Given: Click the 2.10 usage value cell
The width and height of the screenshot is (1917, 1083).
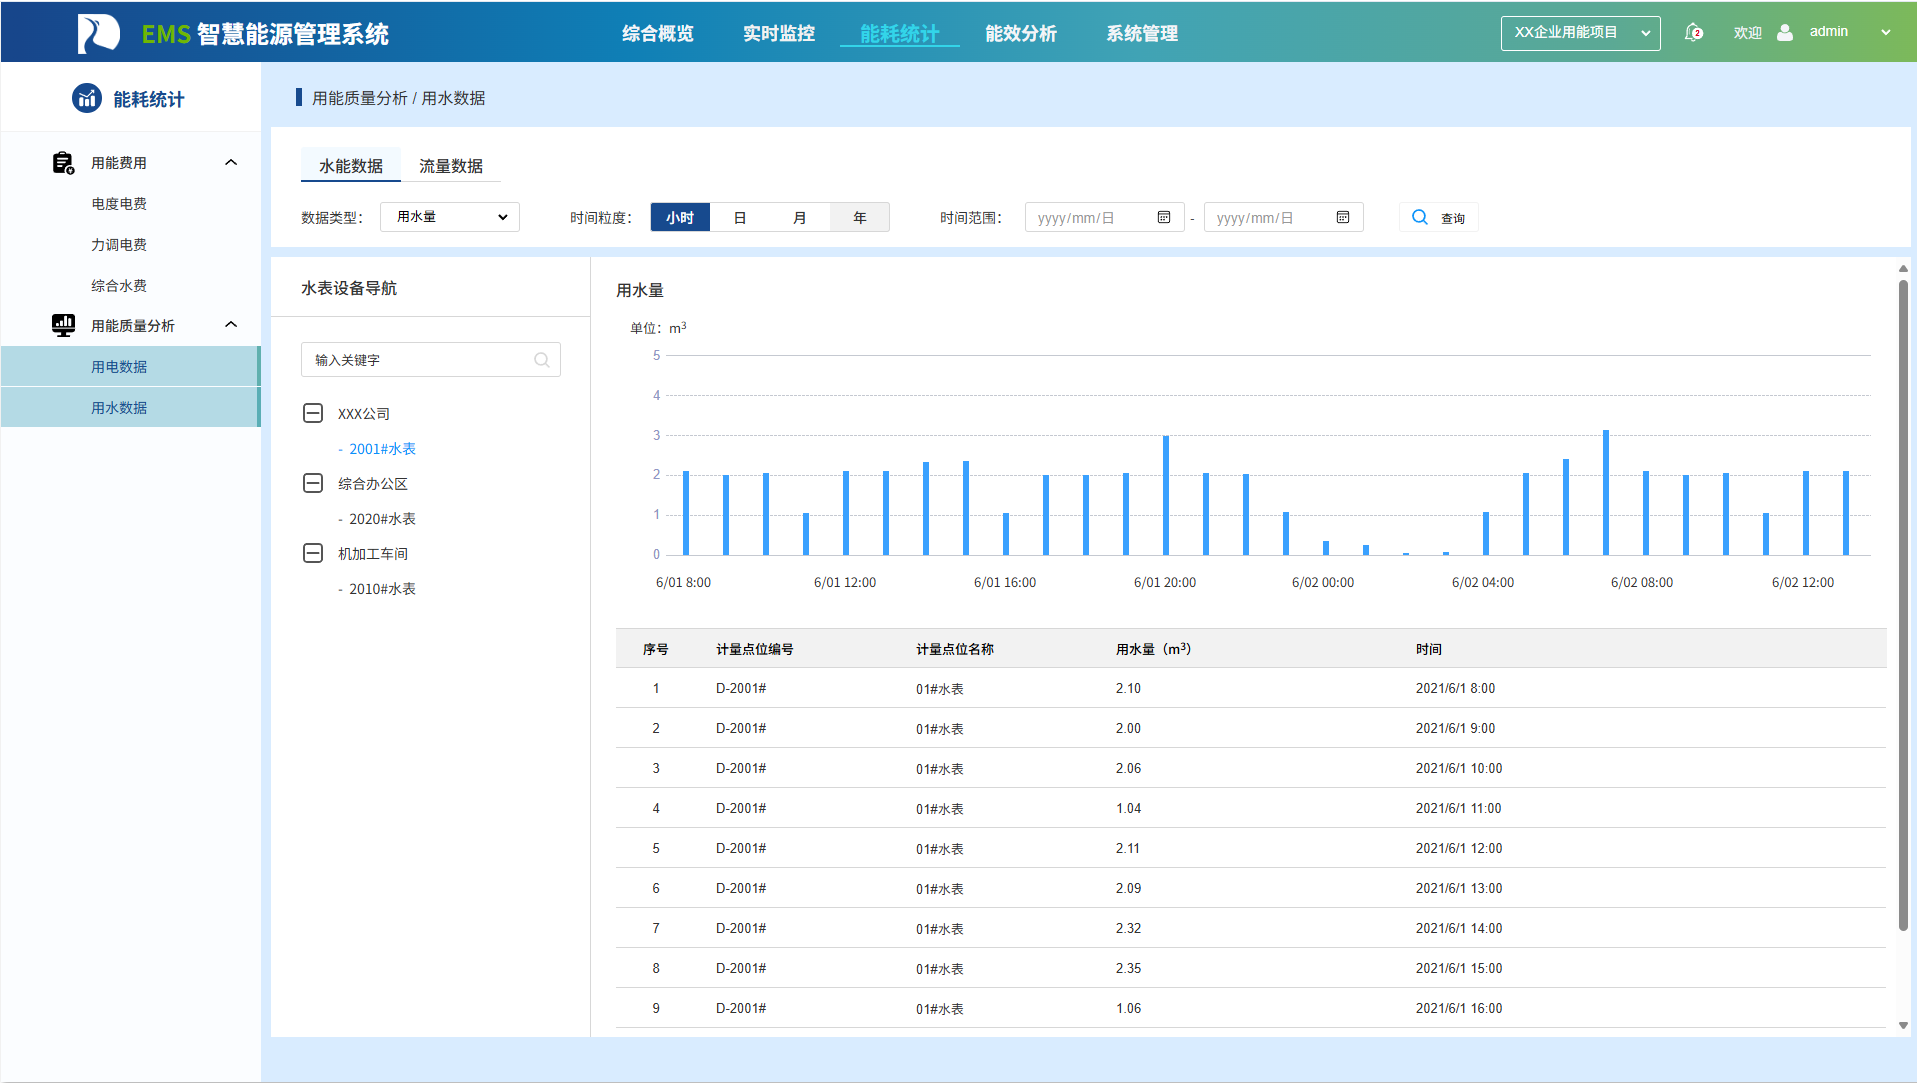Looking at the screenshot, I should pos(1128,689).
